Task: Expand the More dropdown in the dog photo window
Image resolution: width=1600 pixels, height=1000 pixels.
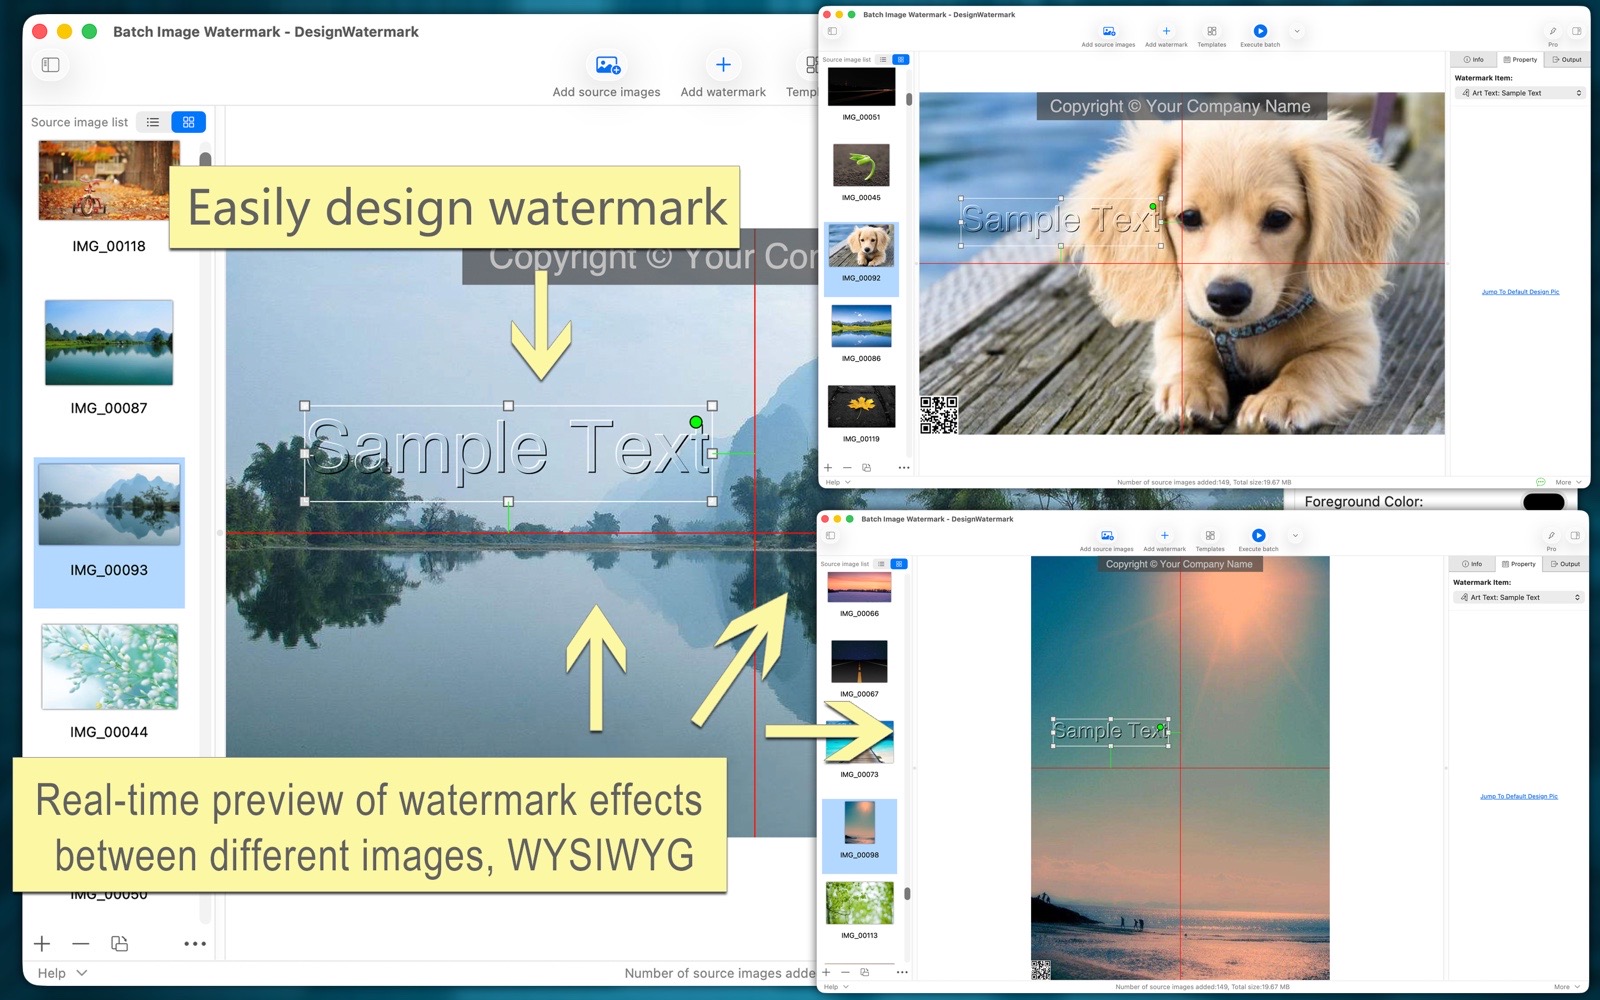Action: point(1567,482)
